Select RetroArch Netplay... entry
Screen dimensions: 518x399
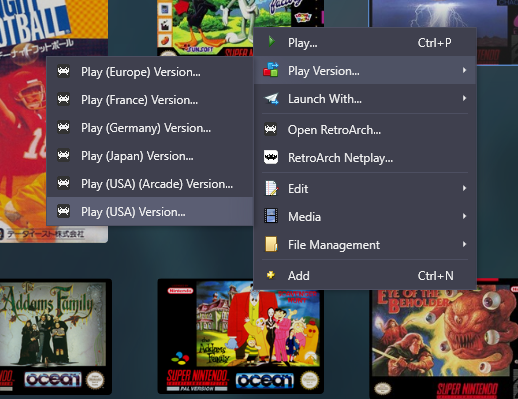365,158
